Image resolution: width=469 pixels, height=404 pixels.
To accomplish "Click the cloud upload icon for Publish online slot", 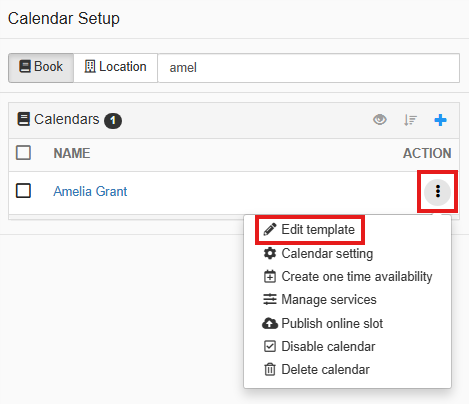I will [270, 323].
